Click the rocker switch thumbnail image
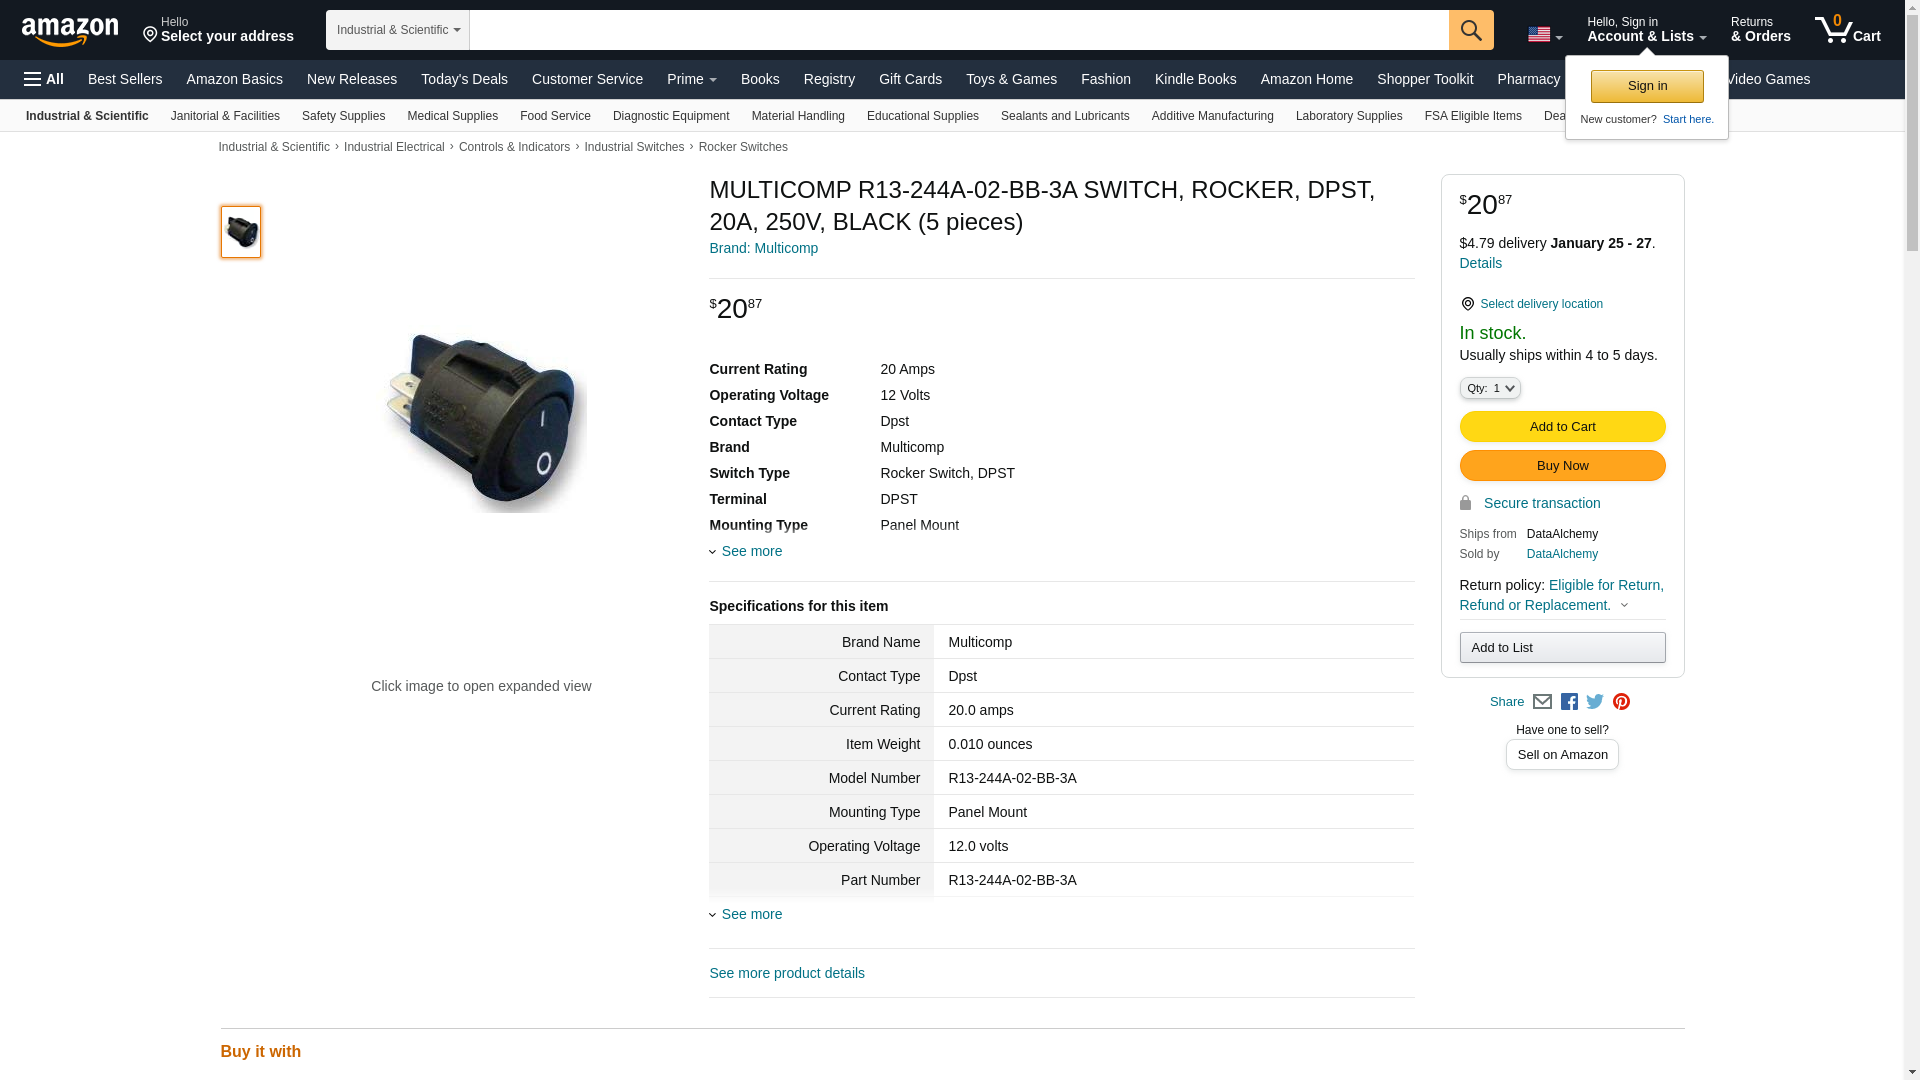This screenshot has height=1080, width=1920. tap(241, 232)
